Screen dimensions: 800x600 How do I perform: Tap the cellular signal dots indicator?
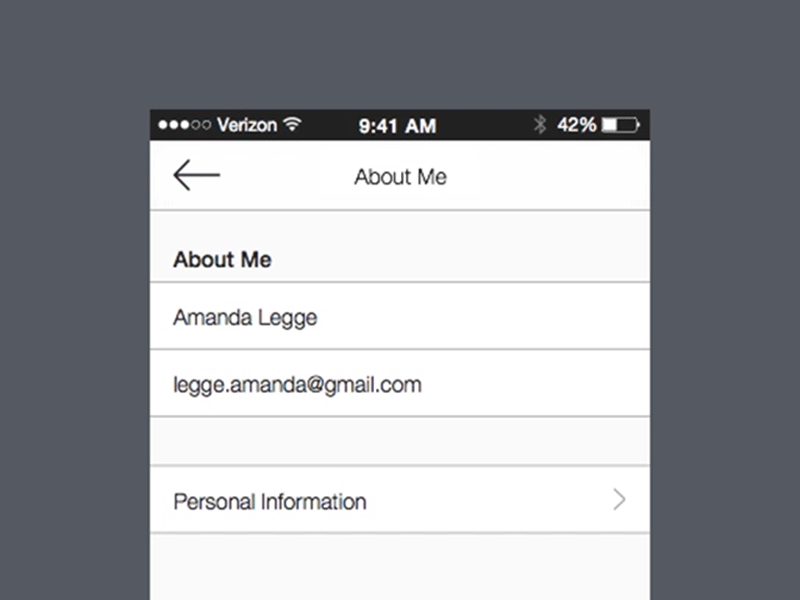pos(185,124)
